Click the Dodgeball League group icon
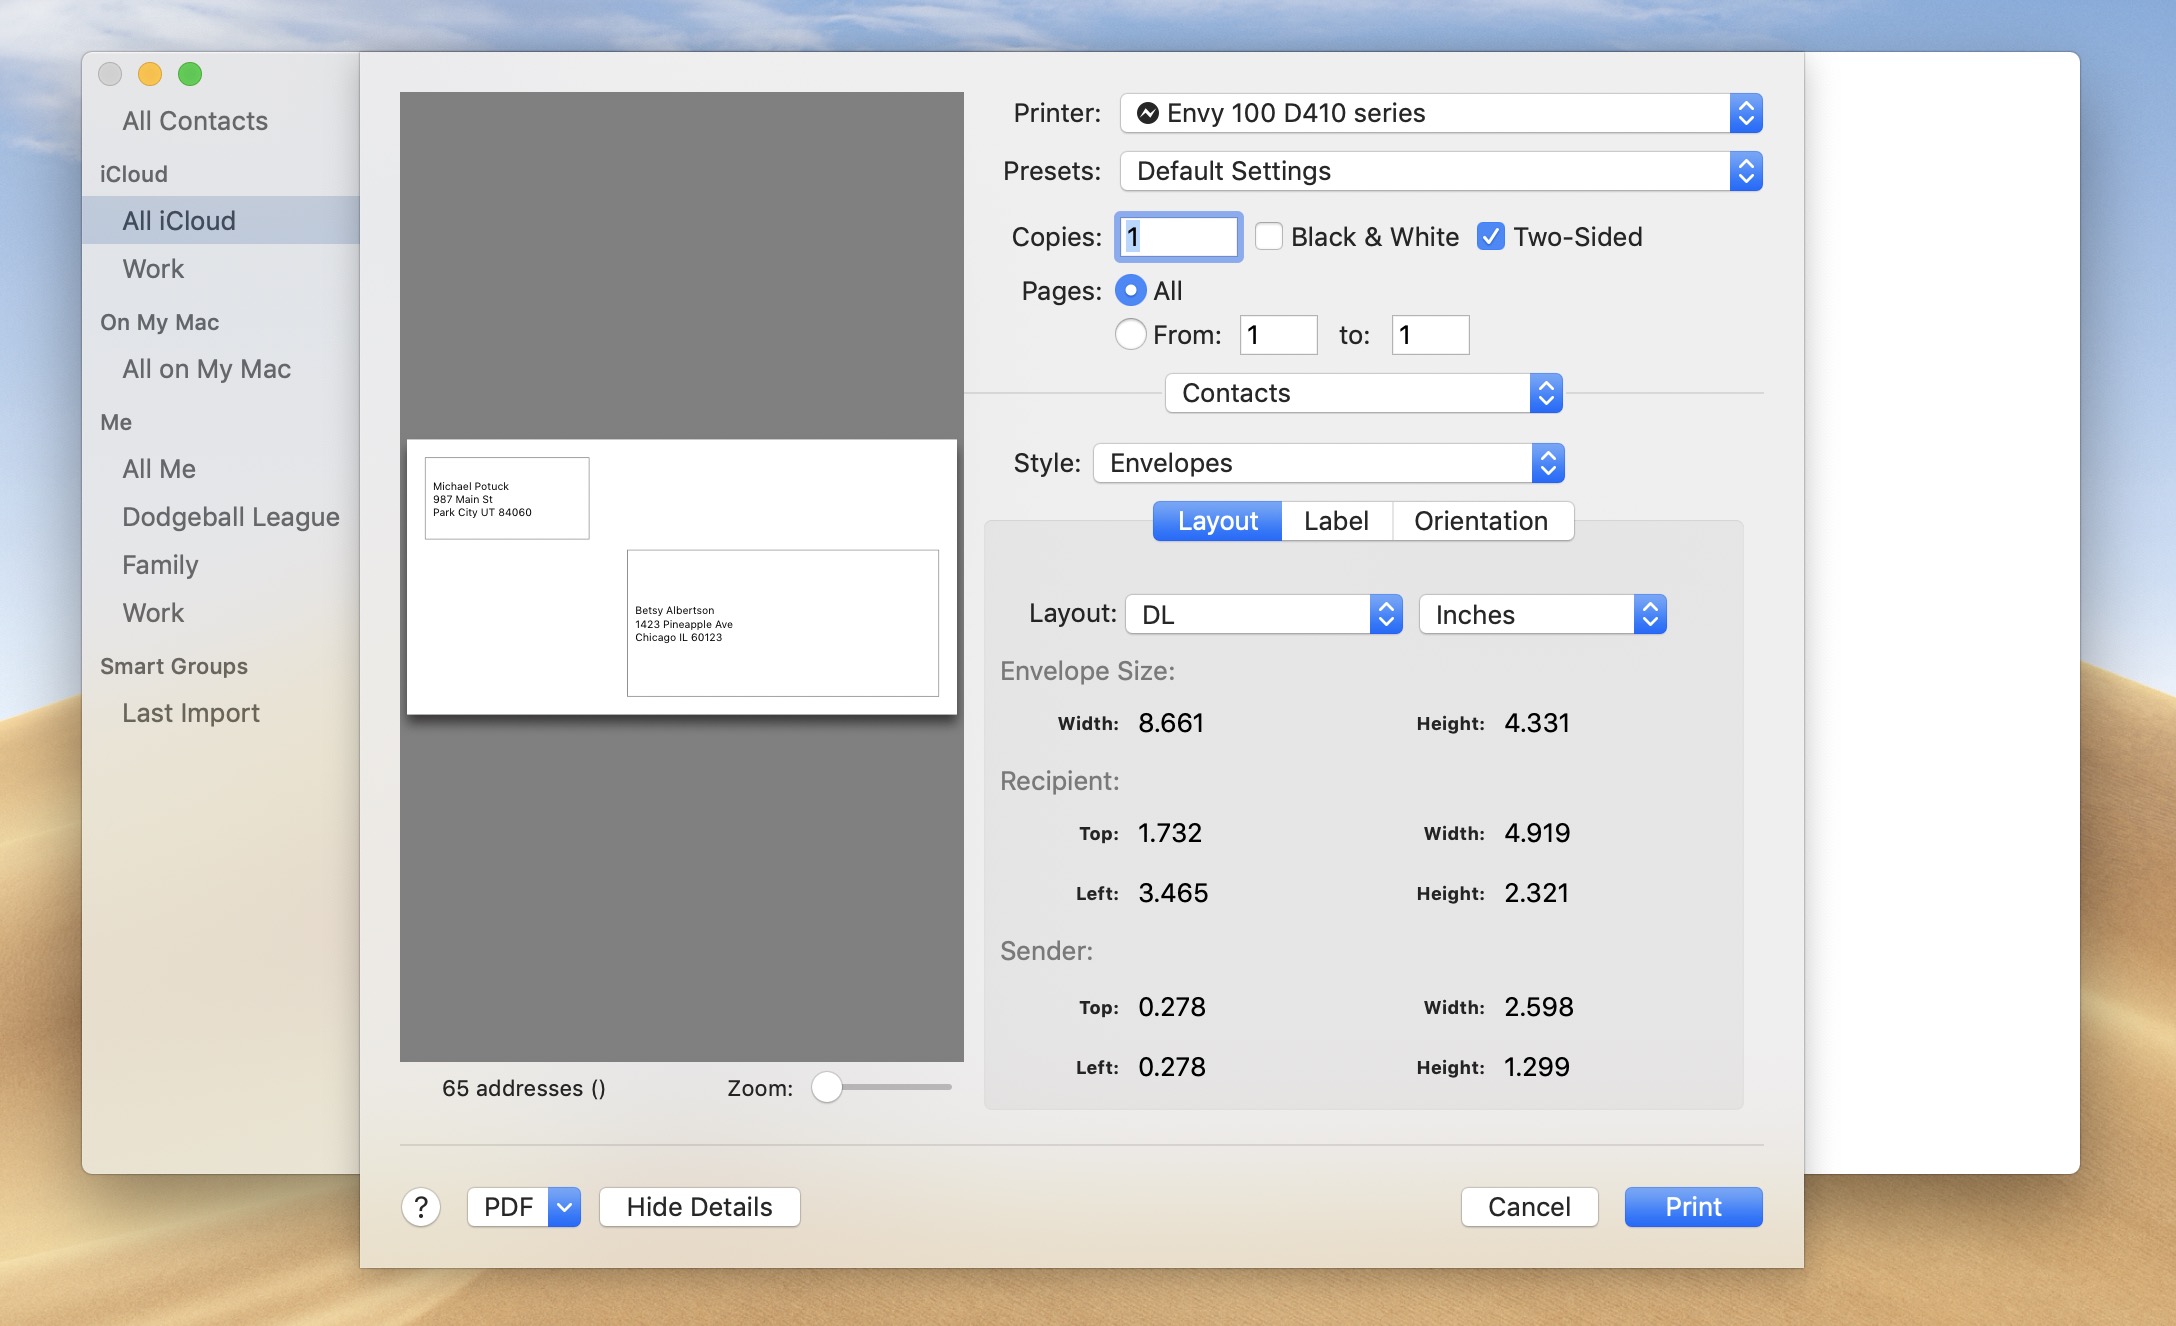This screenshot has height=1326, width=2176. [232, 515]
